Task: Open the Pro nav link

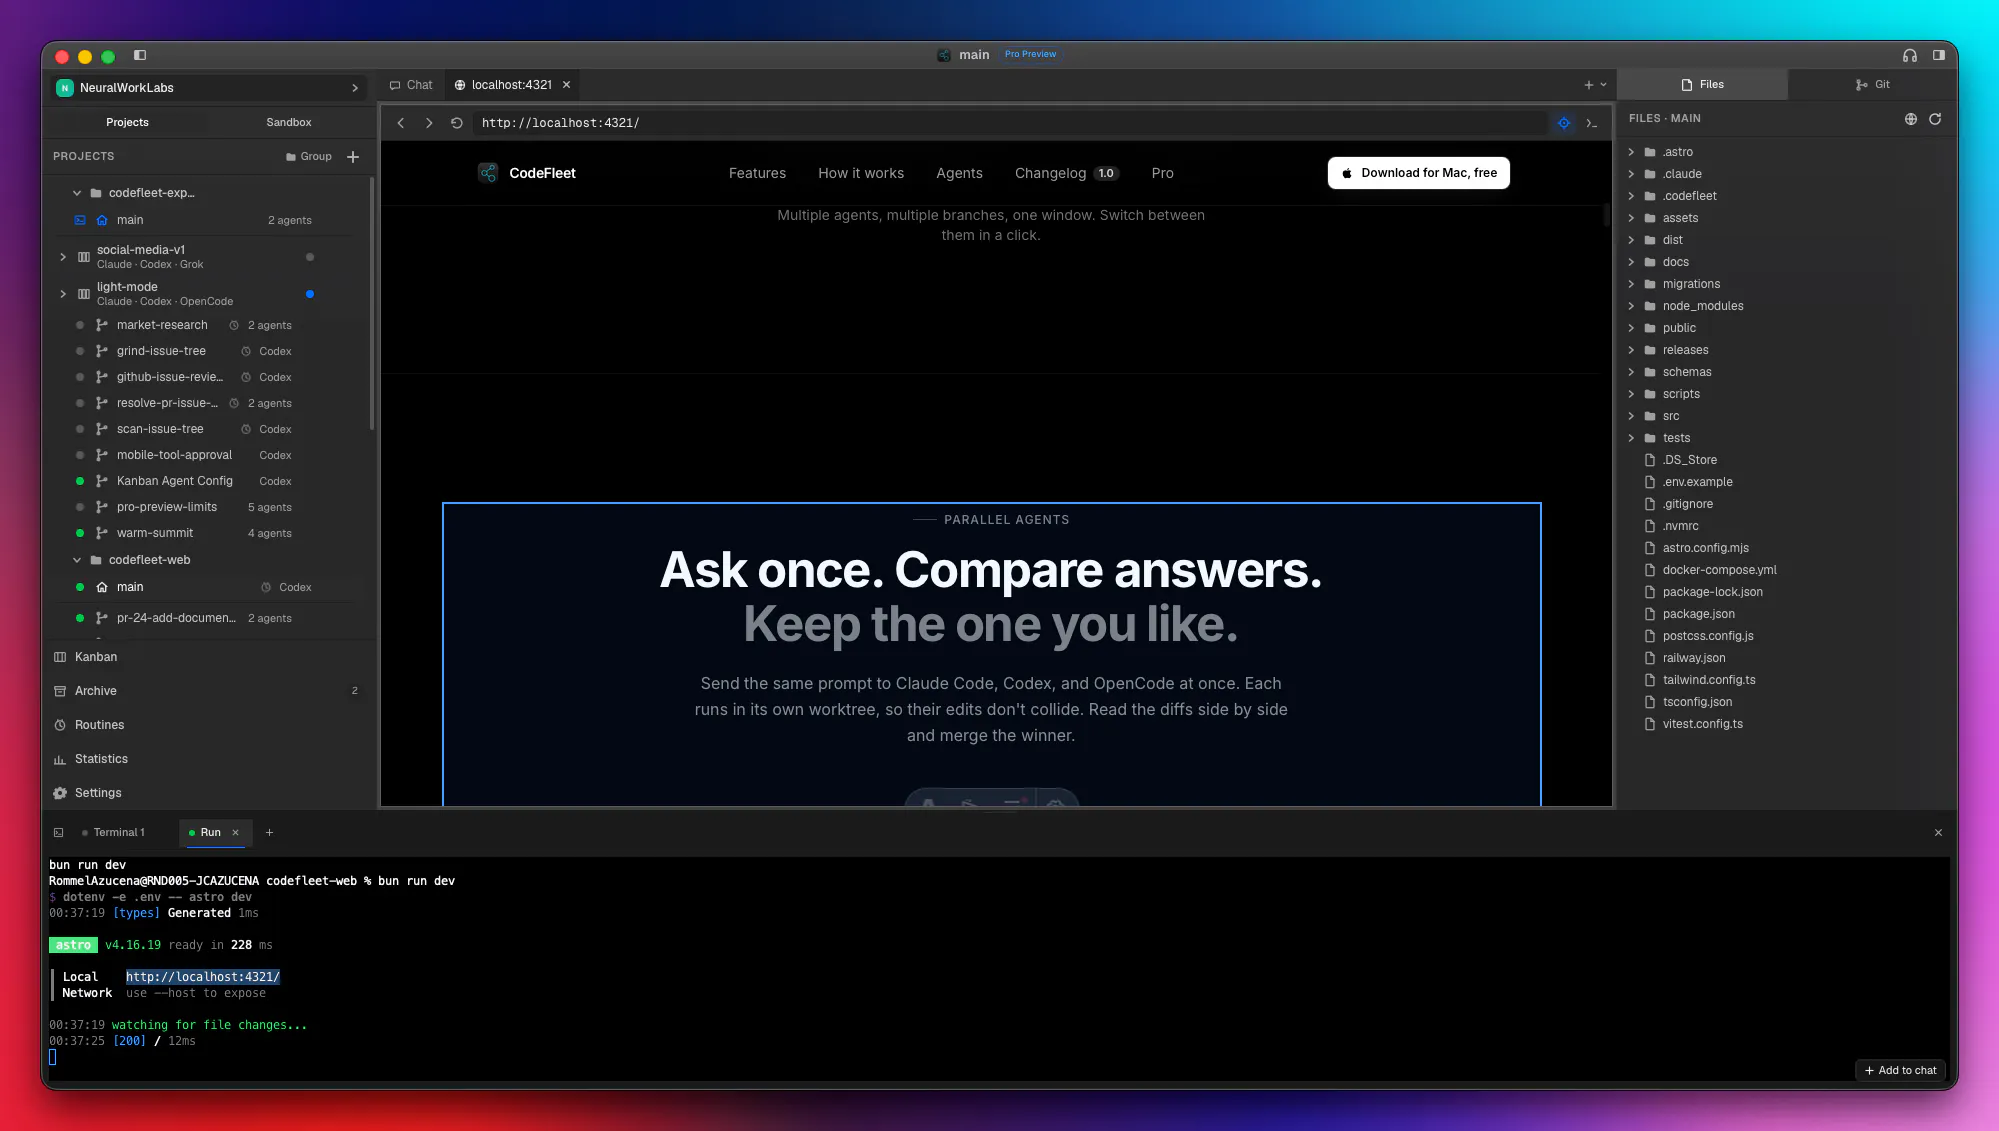Action: (x=1162, y=173)
